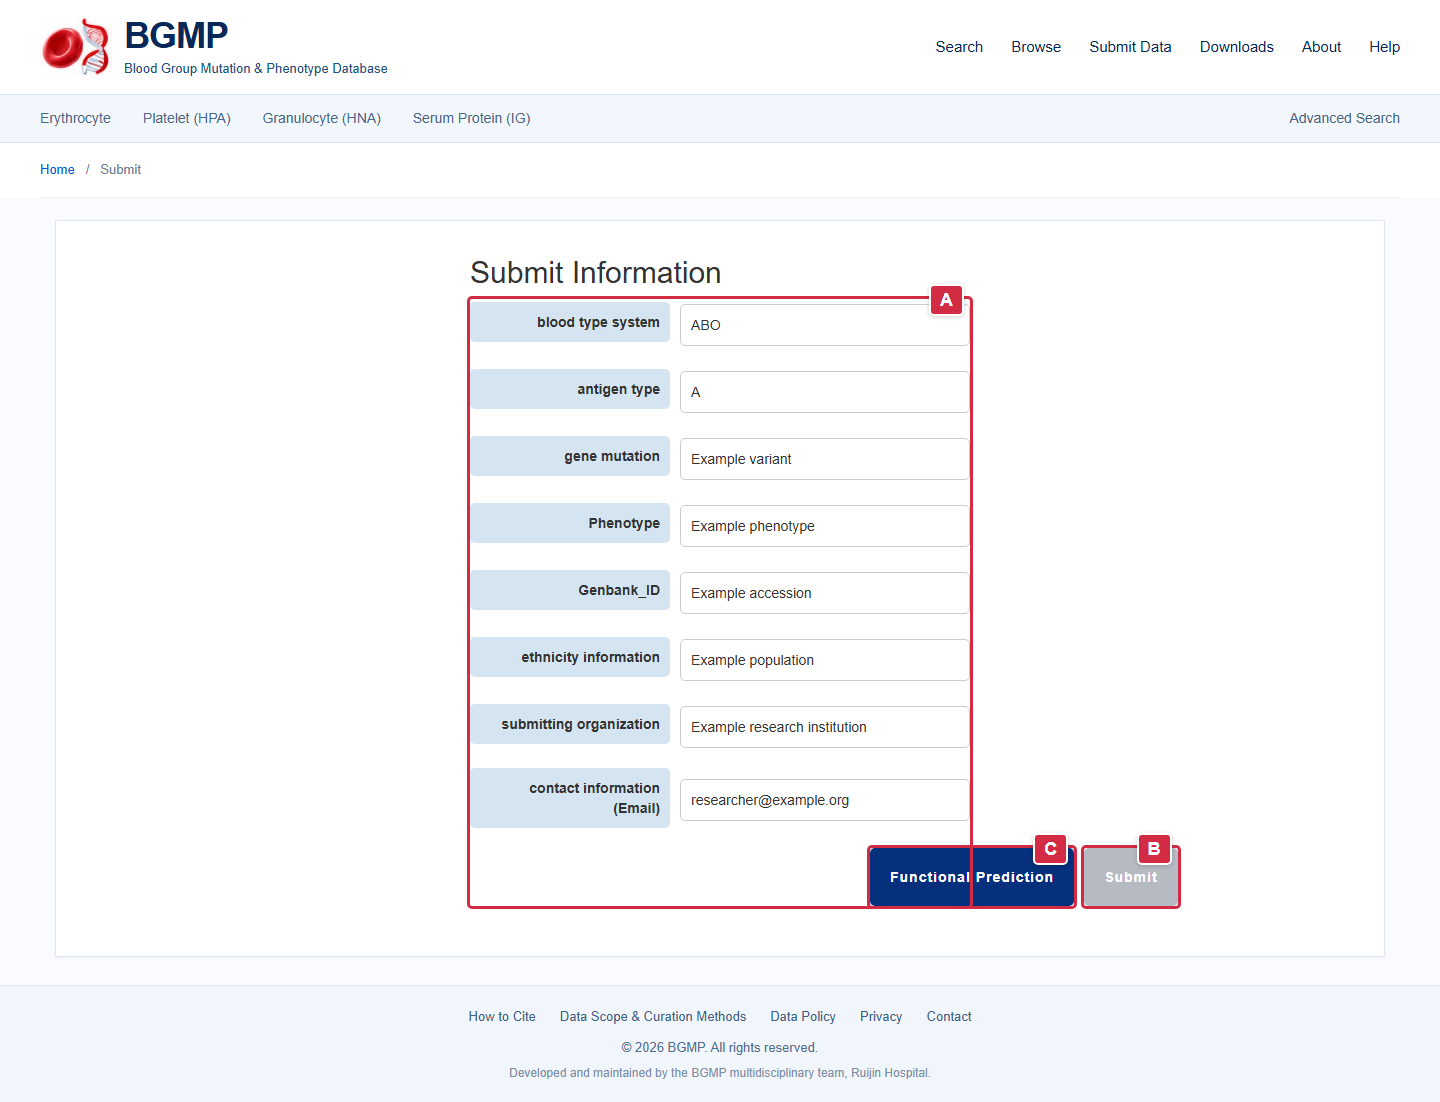Select the Granulocyte (HNA) category tab
Viewport: 1440px width, 1102px height.
coord(322,118)
